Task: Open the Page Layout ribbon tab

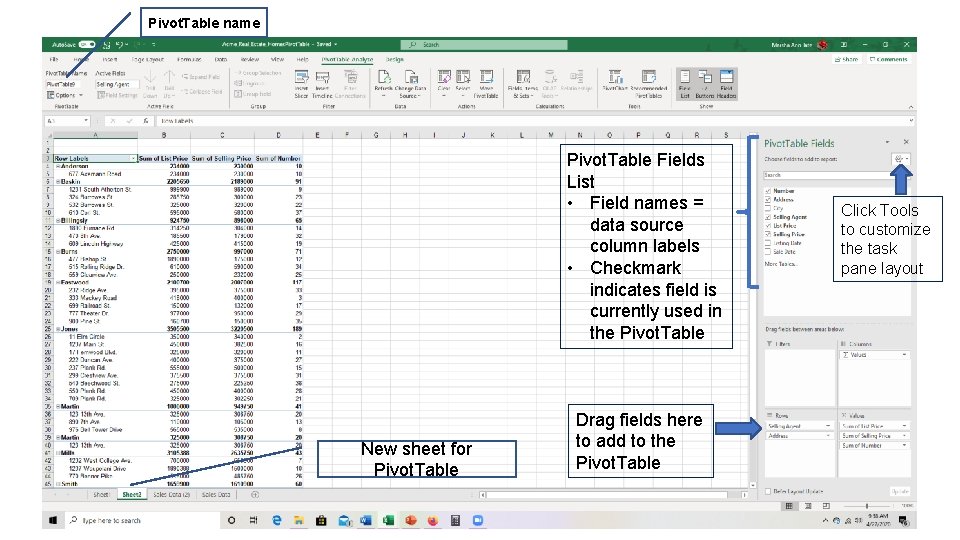Action: click(x=148, y=59)
